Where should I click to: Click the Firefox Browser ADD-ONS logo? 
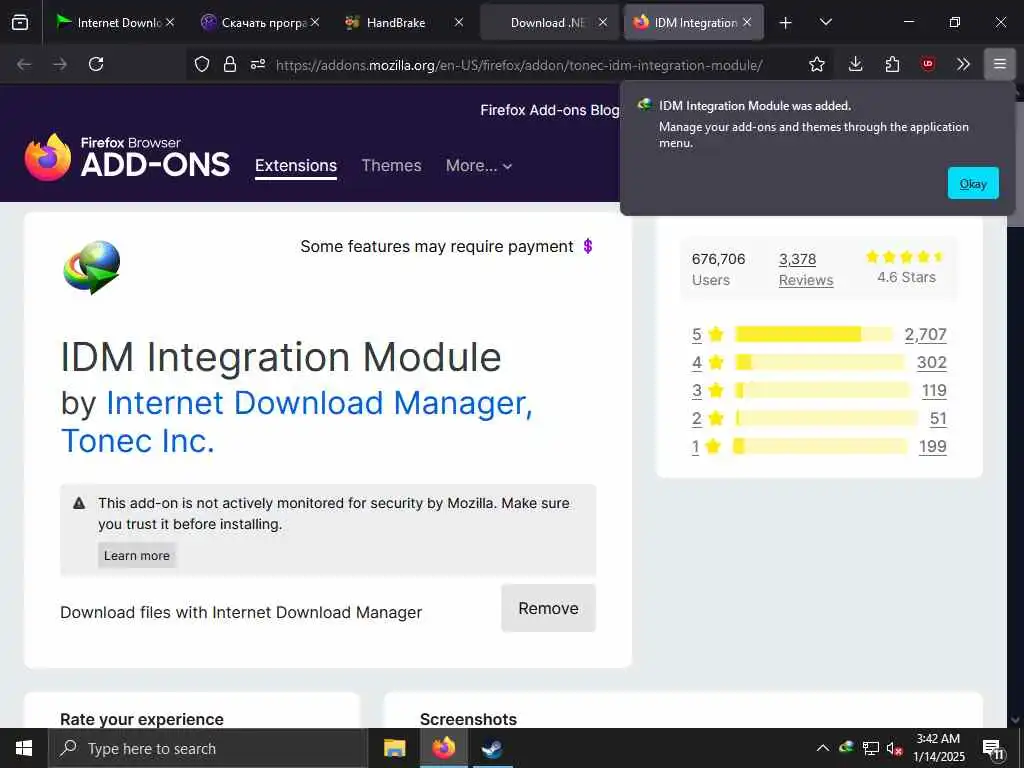coord(127,157)
